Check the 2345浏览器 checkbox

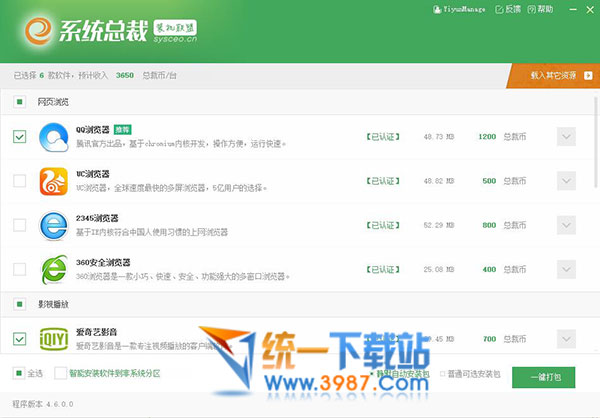point(20,225)
